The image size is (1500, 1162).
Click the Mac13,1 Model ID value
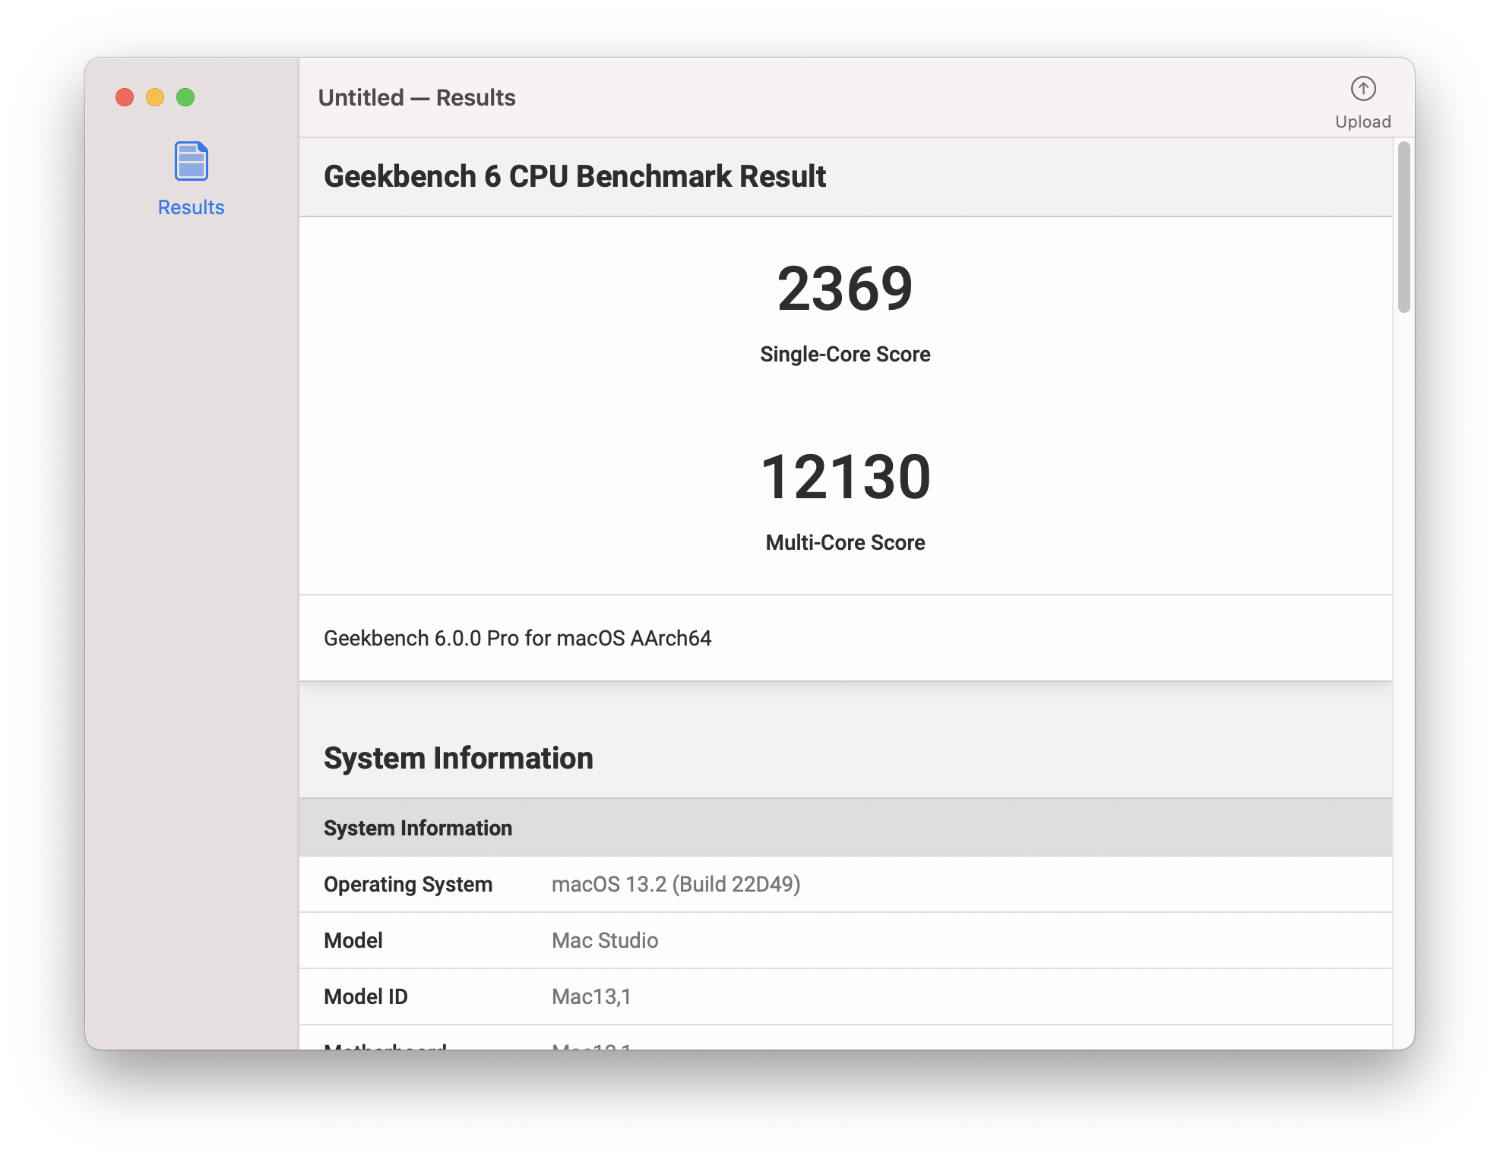tap(591, 996)
